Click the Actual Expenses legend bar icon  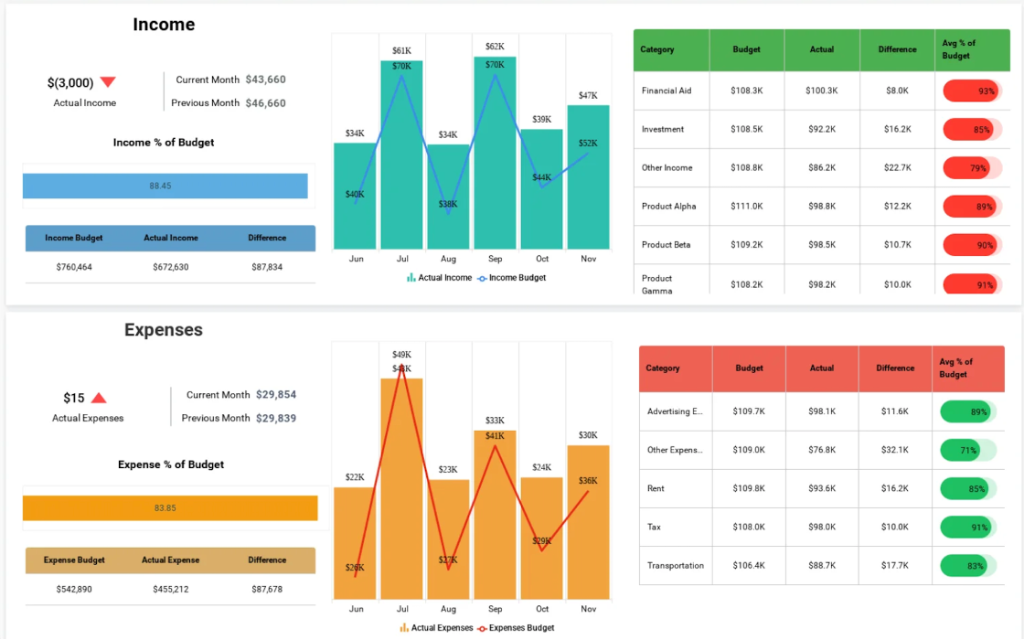404,628
